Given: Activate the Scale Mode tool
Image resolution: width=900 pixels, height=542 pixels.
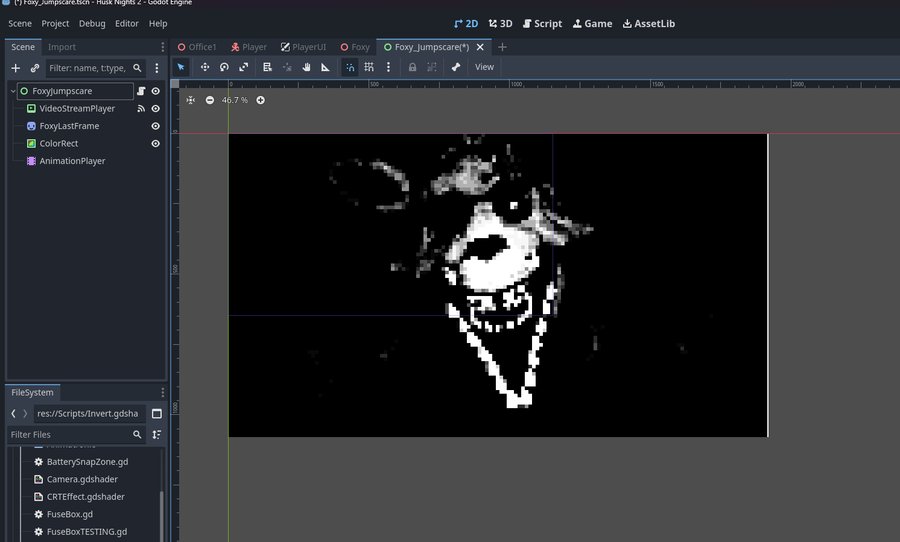Looking at the screenshot, I should (244, 67).
